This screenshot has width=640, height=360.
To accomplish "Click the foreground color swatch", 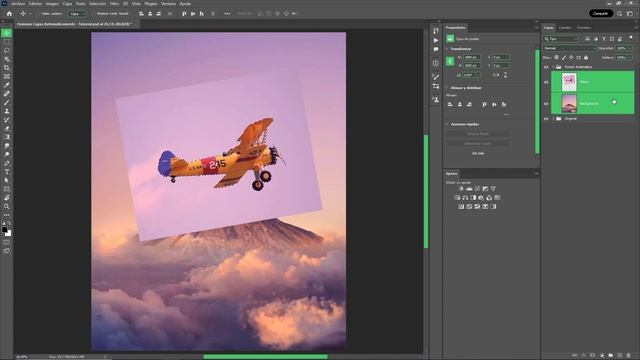I will click(4, 230).
